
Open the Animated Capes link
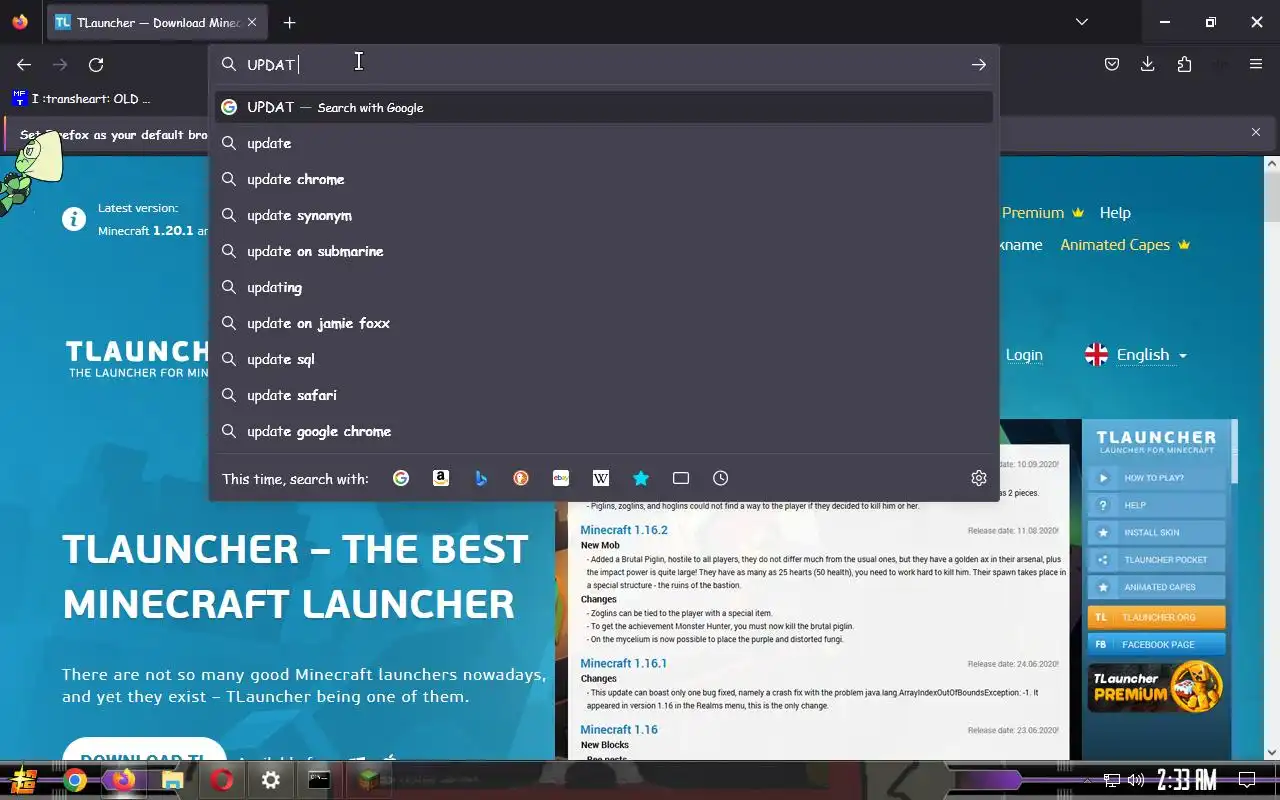1125,244
